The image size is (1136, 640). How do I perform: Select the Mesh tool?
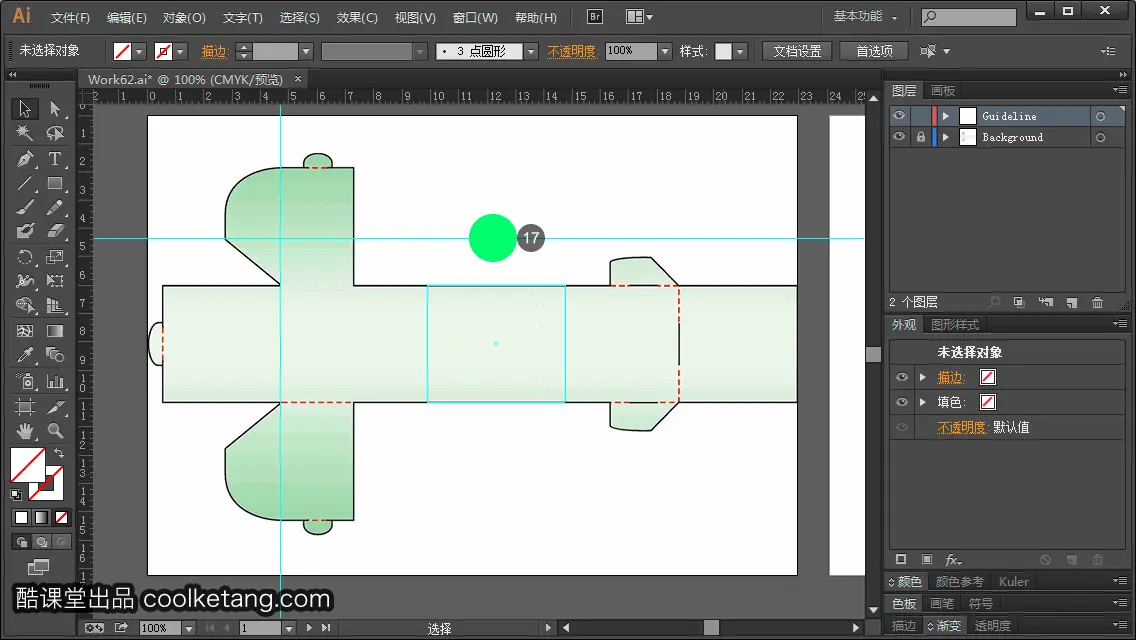point(25,331)
